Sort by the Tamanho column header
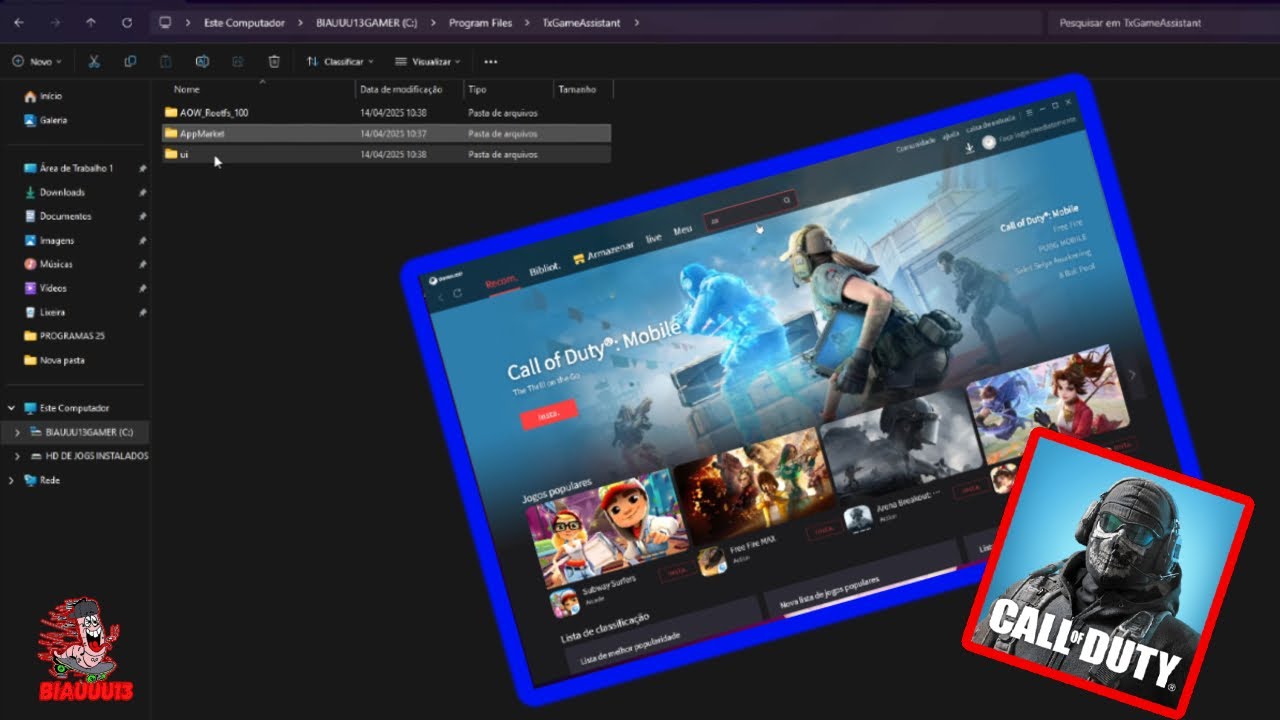The width and height of the screenshot is (1280, 720). point(577,89)
